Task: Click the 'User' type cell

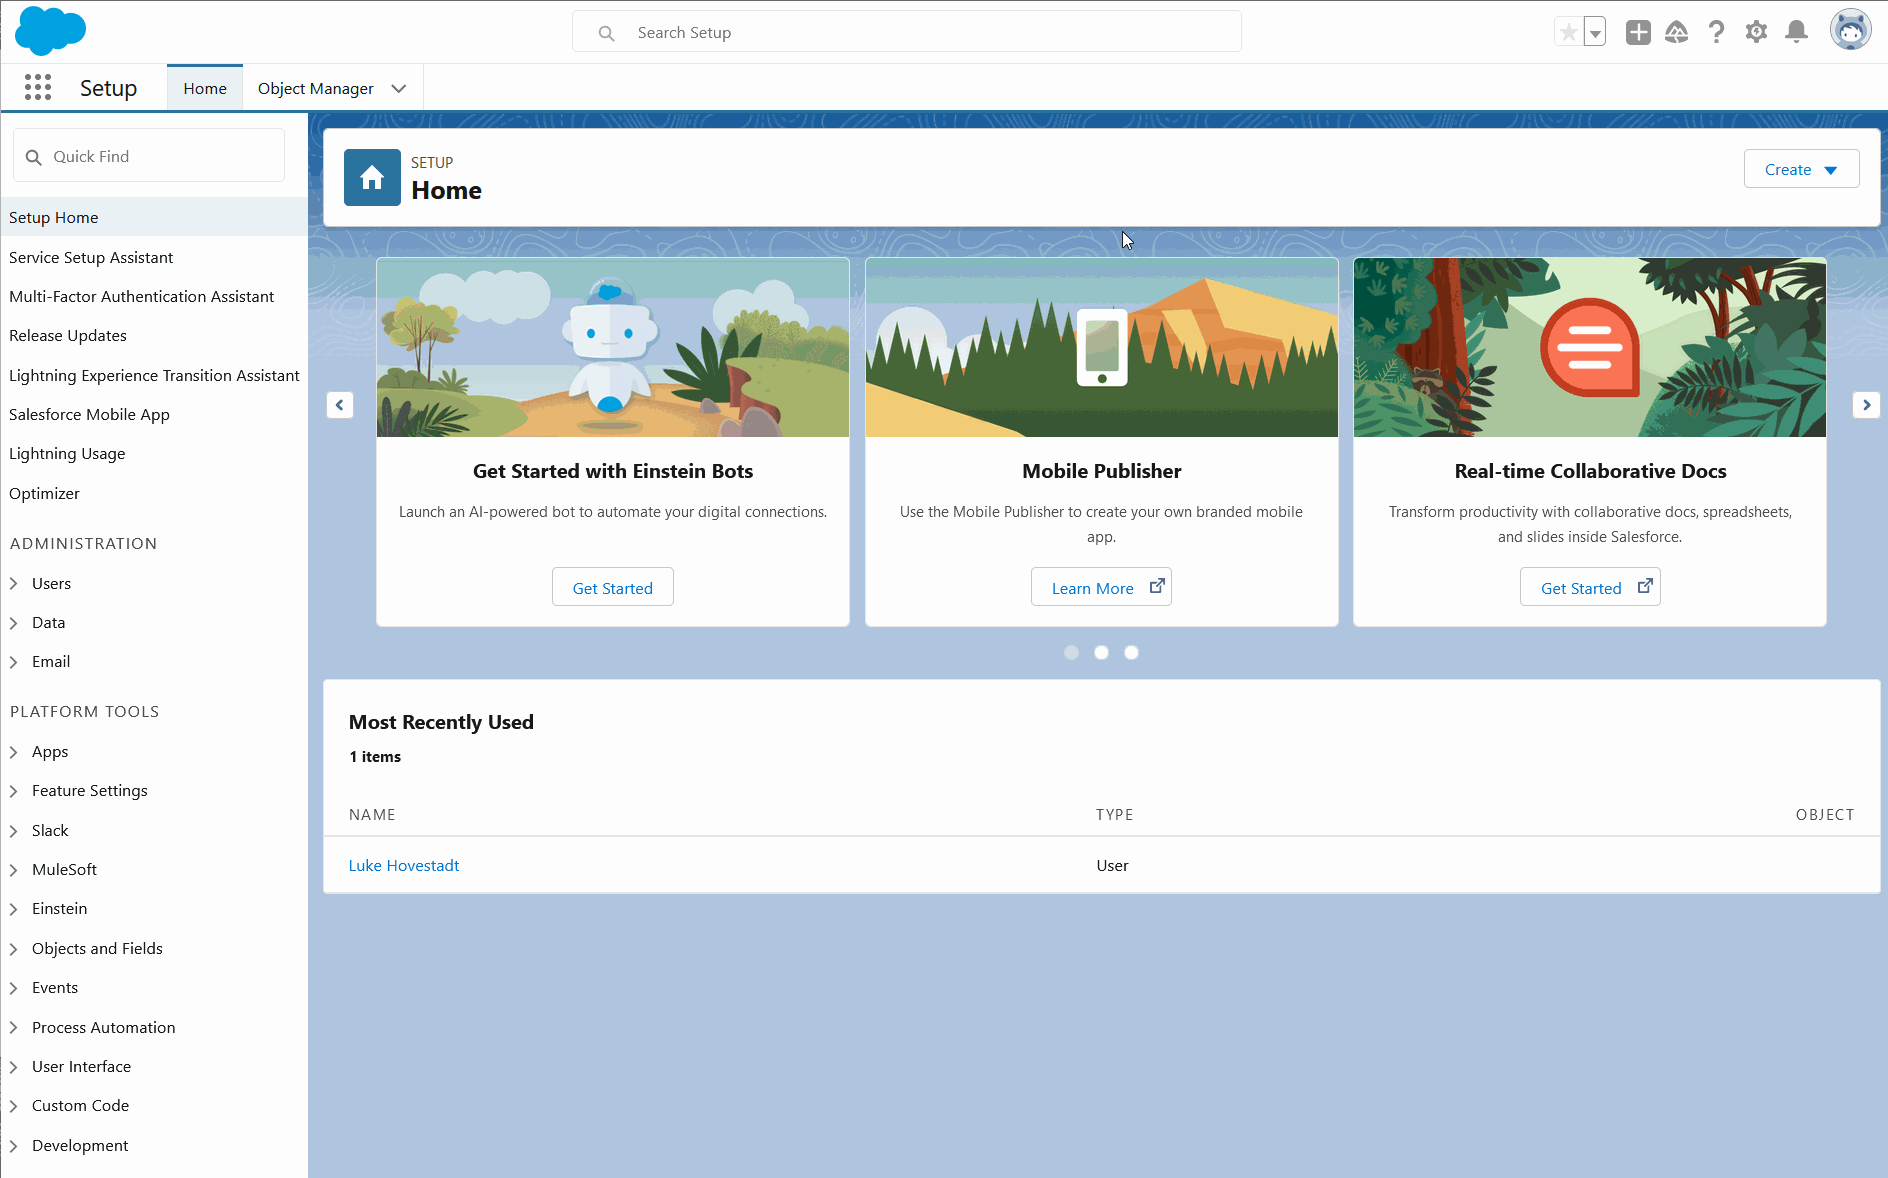Action: pyautogui.click(x=1112, y=865)
